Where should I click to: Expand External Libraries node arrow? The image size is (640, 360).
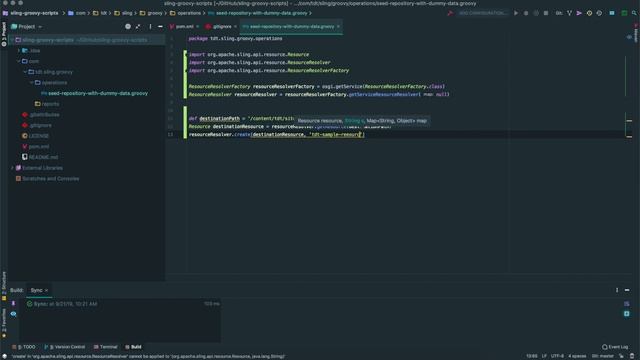12,168
